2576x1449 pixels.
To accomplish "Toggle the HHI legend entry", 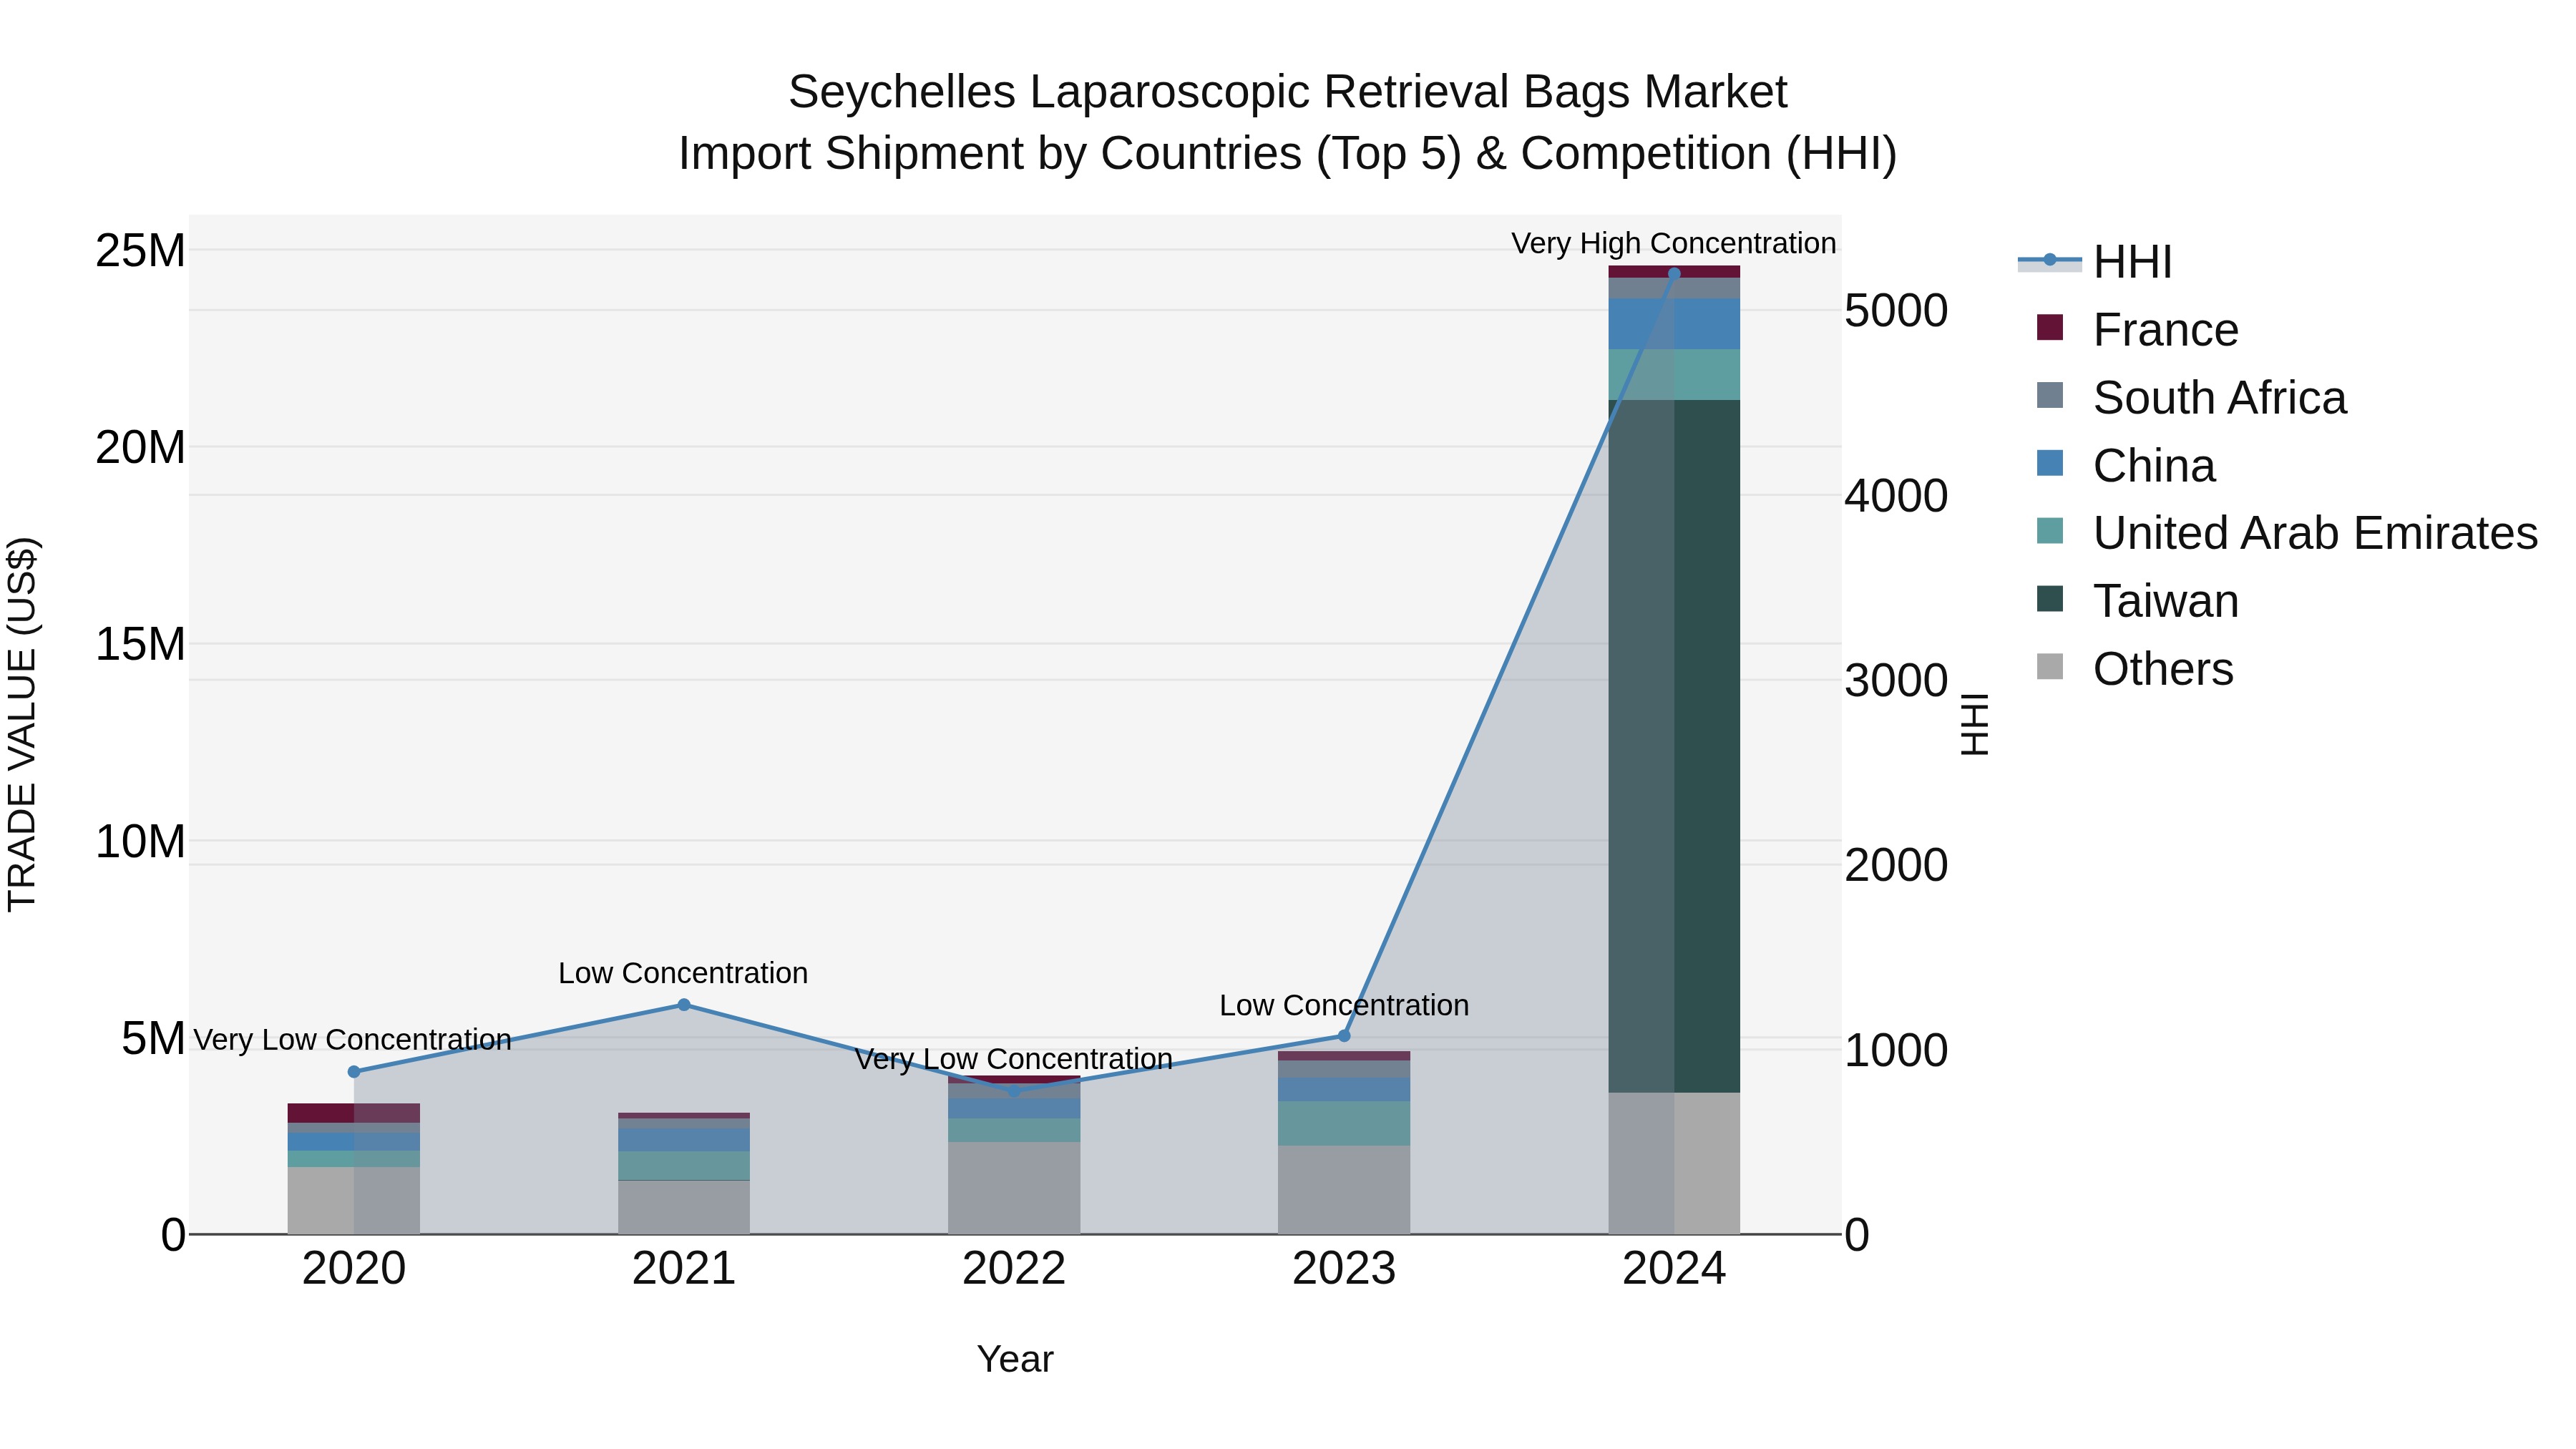I will 2095,262.
